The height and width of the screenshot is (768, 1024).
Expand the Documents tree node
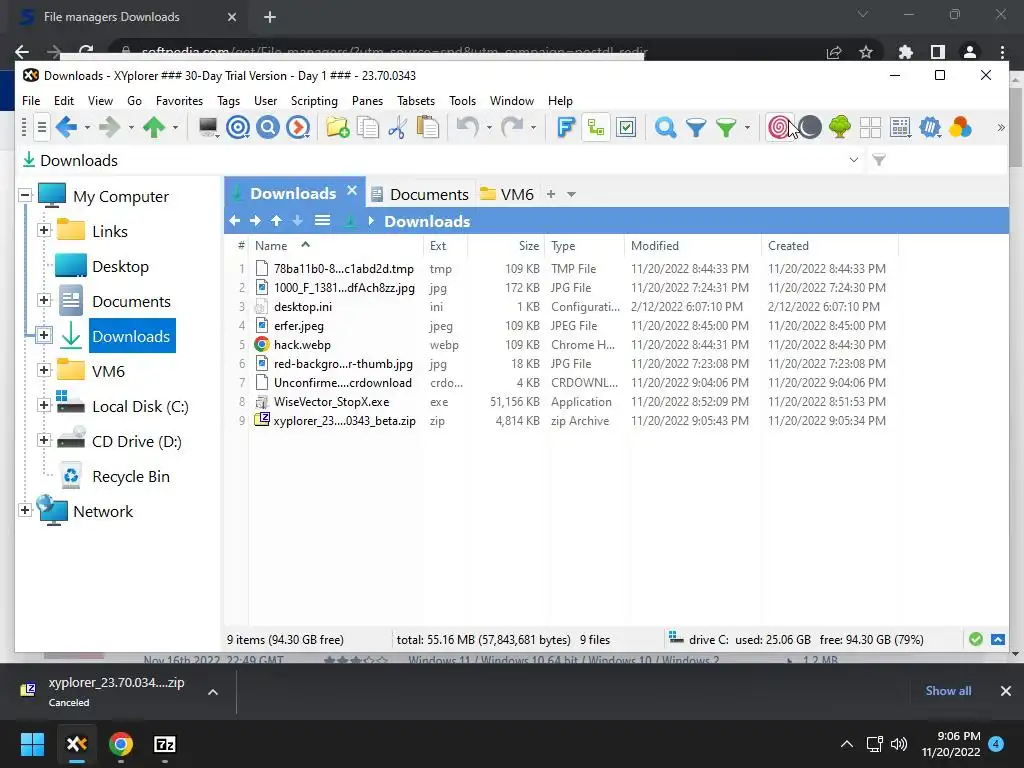(44, 300)
